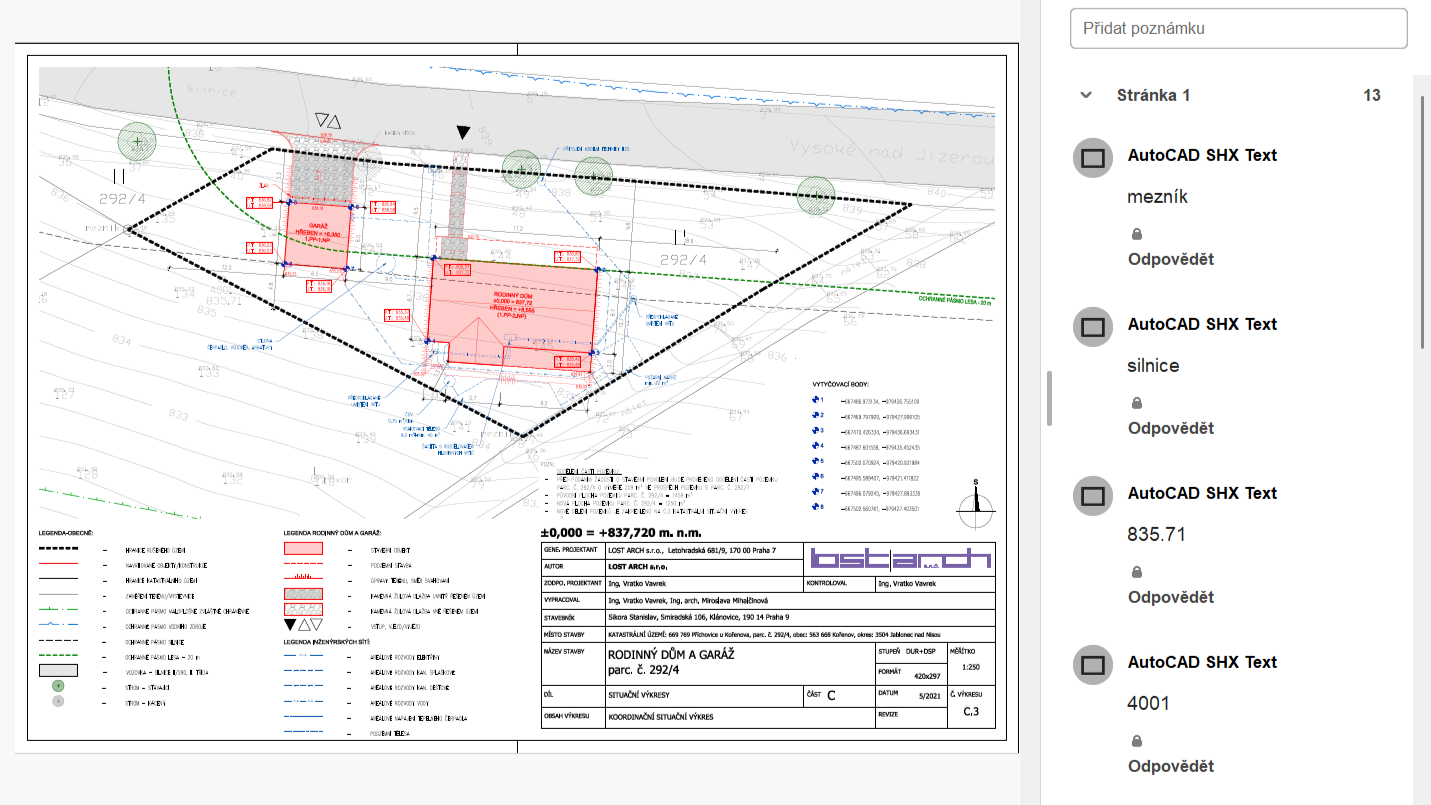Click the red Rodinný dům building on the plan
Screen dimensions: 1431x805
[512, 300]
